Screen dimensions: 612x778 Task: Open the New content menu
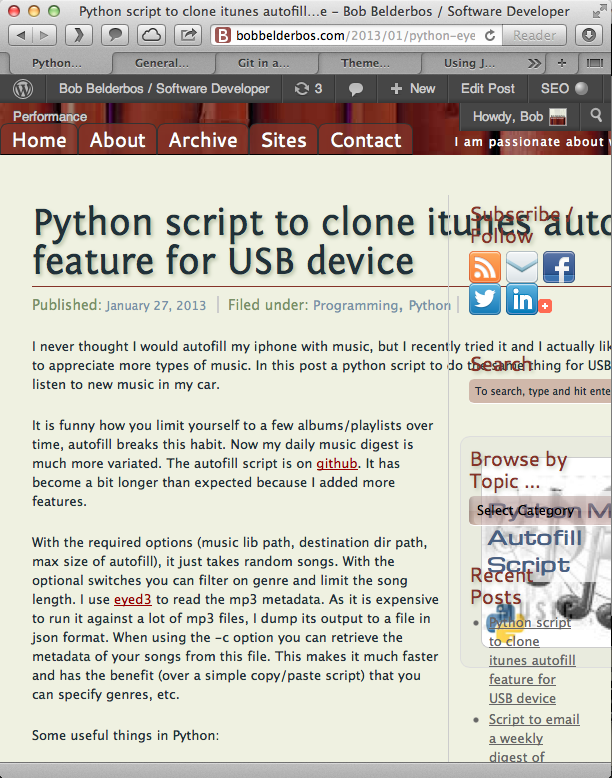pyautogui.click(x=412, y=89)
